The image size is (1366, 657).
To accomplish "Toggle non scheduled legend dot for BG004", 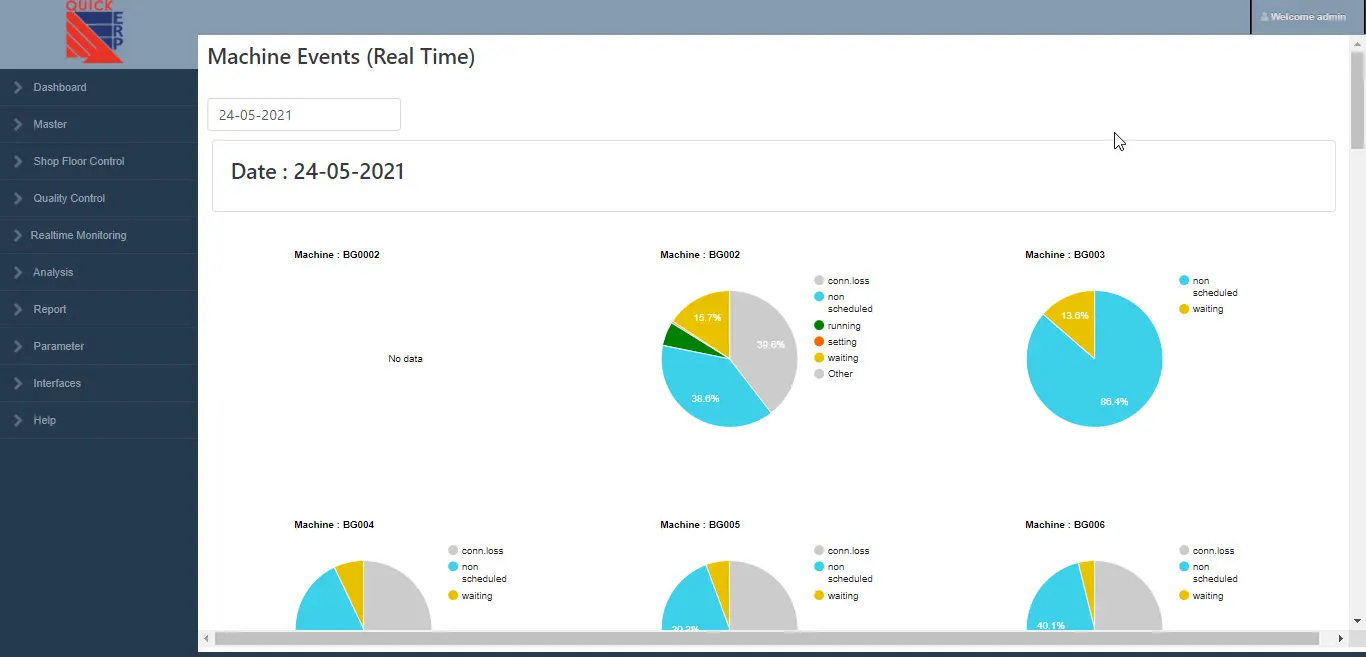I will 453,567.
